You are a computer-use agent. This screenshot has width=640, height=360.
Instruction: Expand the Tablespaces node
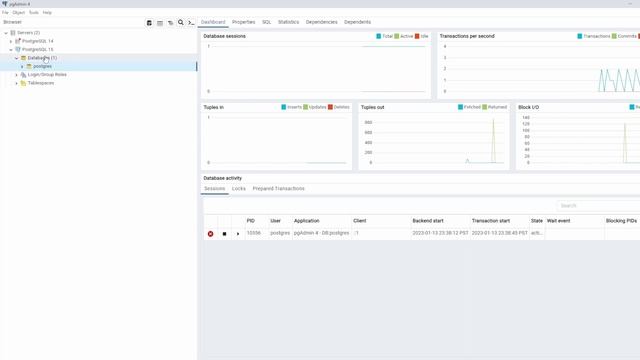point(17,83)
